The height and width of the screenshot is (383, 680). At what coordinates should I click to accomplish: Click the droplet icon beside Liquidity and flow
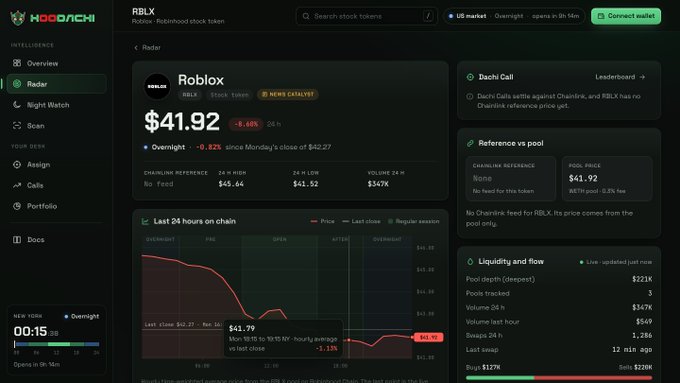tap(470, 262)
